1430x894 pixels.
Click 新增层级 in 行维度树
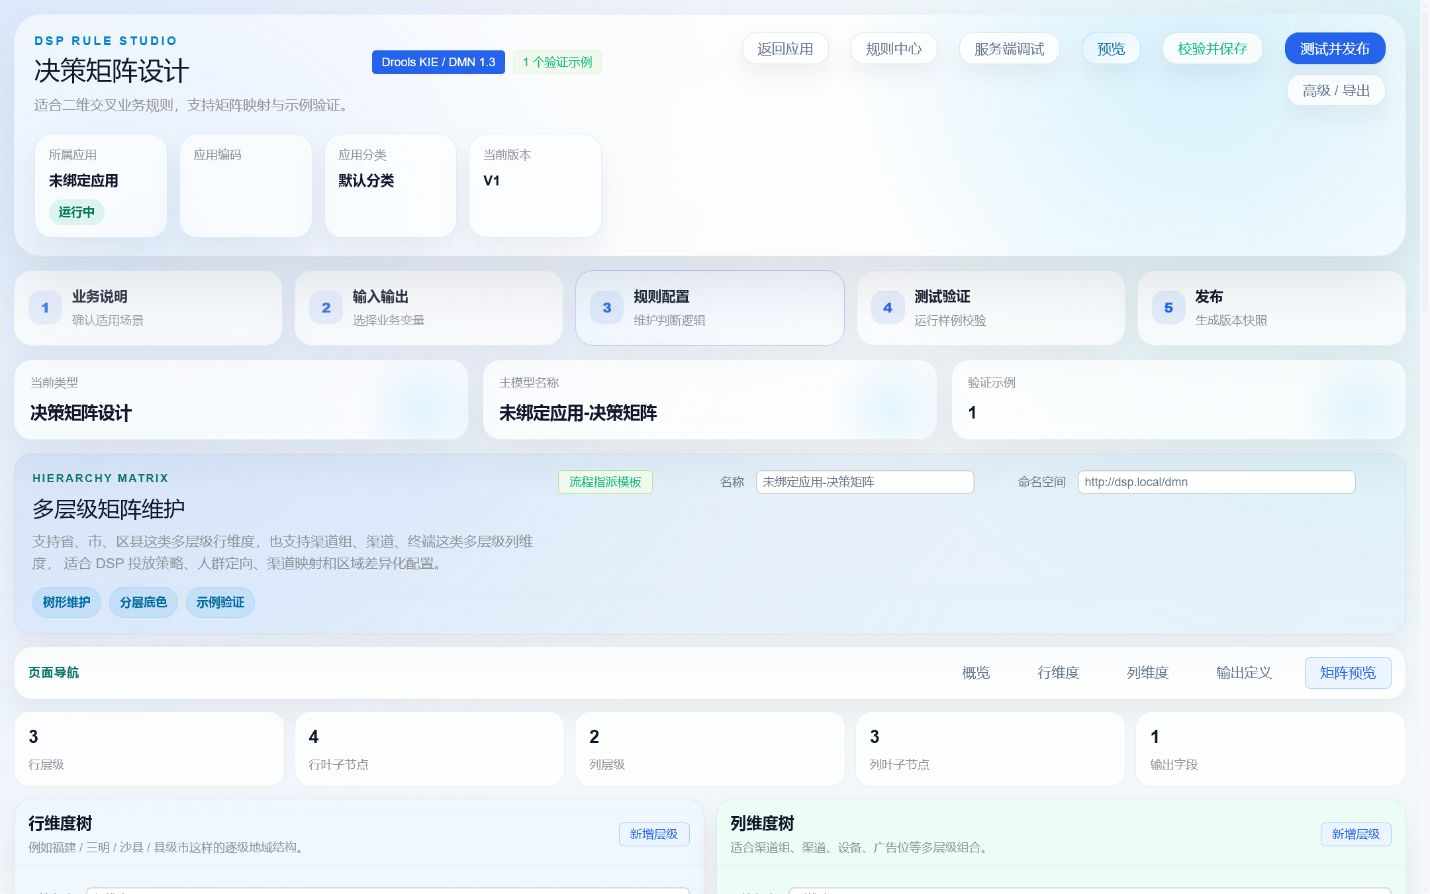tap(654, 834)
